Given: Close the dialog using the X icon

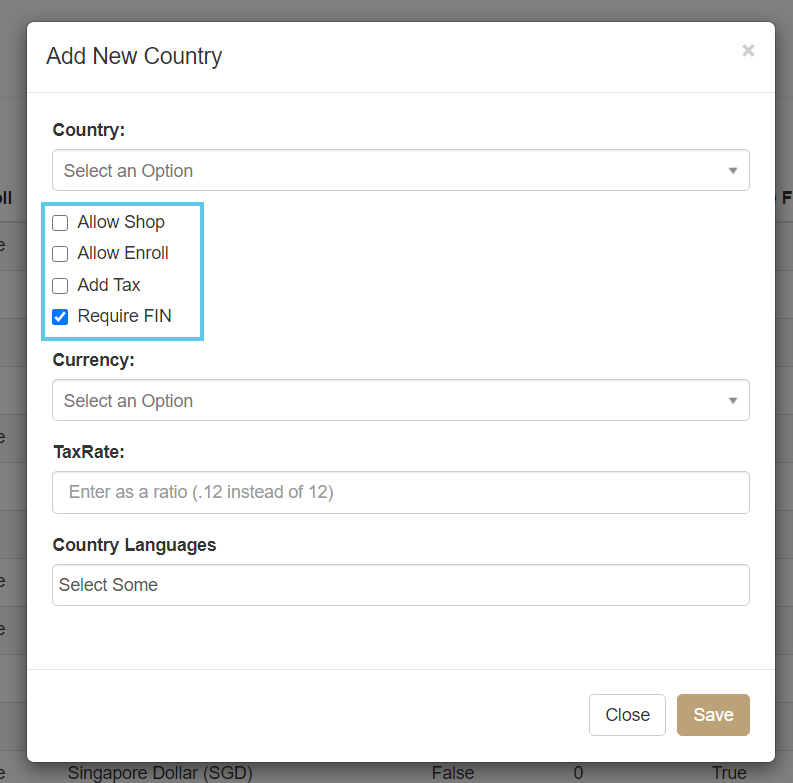Looking at the screenshot, I should (x=747, y=51).
